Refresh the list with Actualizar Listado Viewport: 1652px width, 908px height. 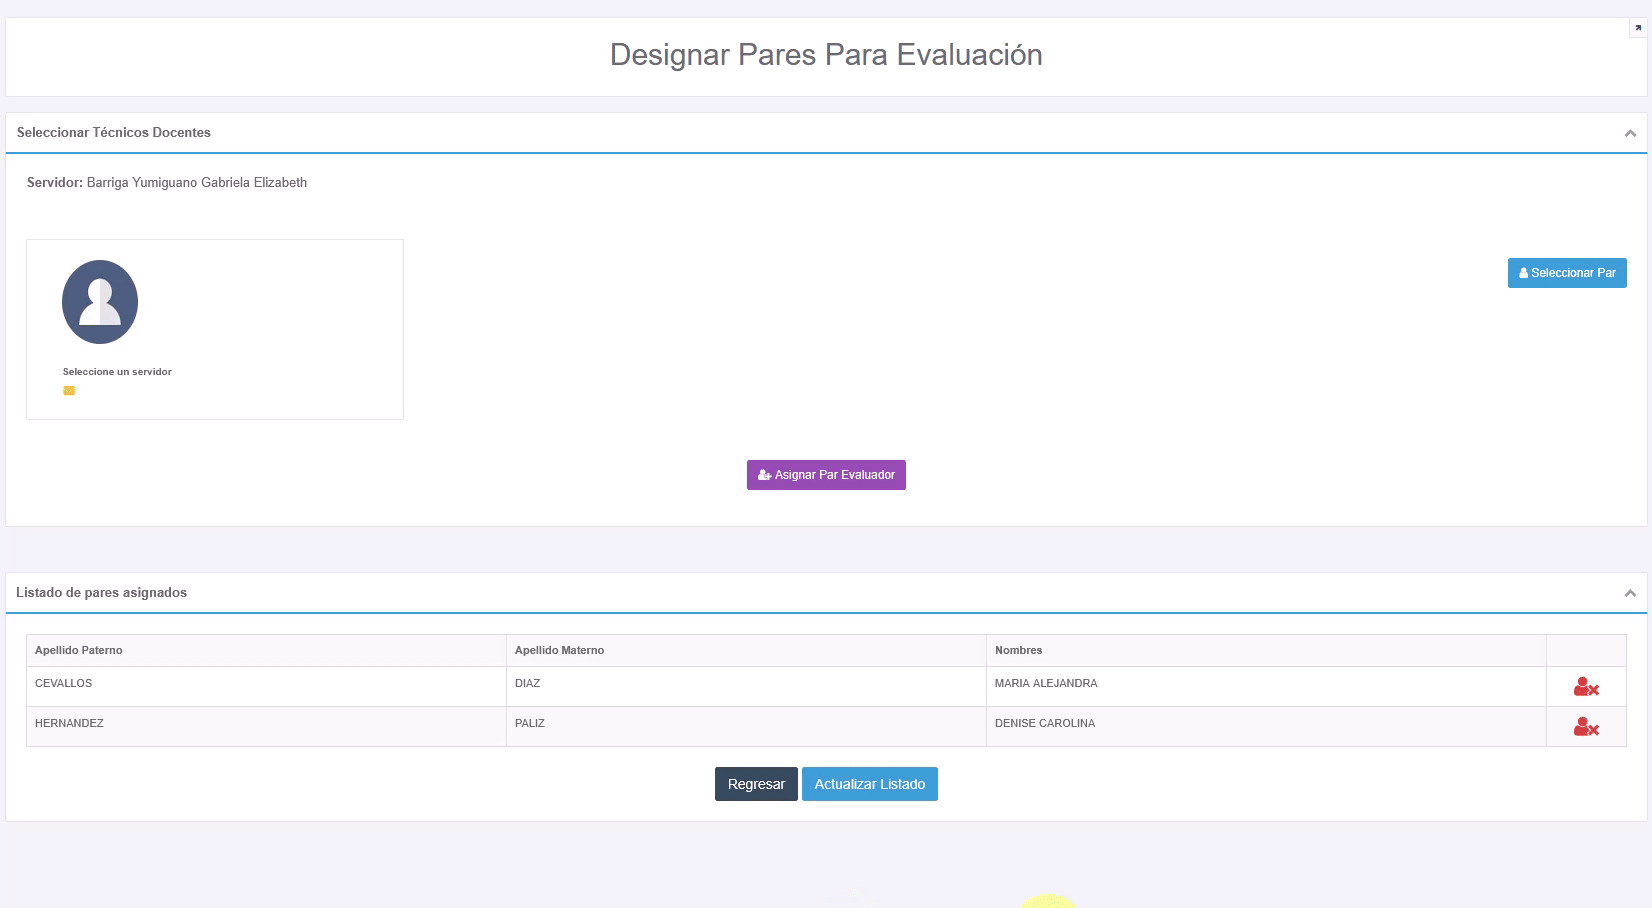(869, 784)
